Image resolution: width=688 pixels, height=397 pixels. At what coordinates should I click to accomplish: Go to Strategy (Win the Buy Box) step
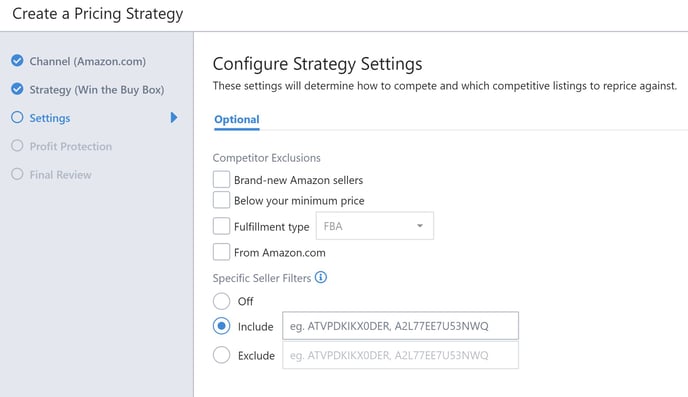click(97, 89)
